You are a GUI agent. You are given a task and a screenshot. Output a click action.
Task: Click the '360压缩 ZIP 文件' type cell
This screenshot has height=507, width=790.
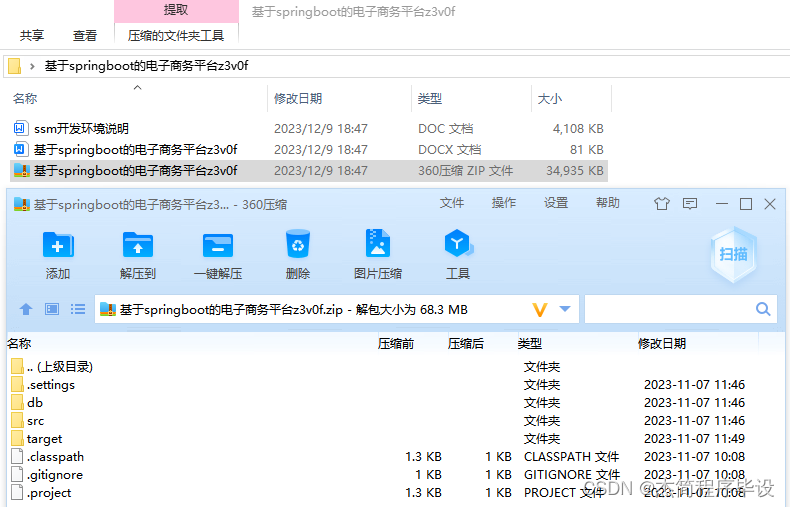click(466, 171)
